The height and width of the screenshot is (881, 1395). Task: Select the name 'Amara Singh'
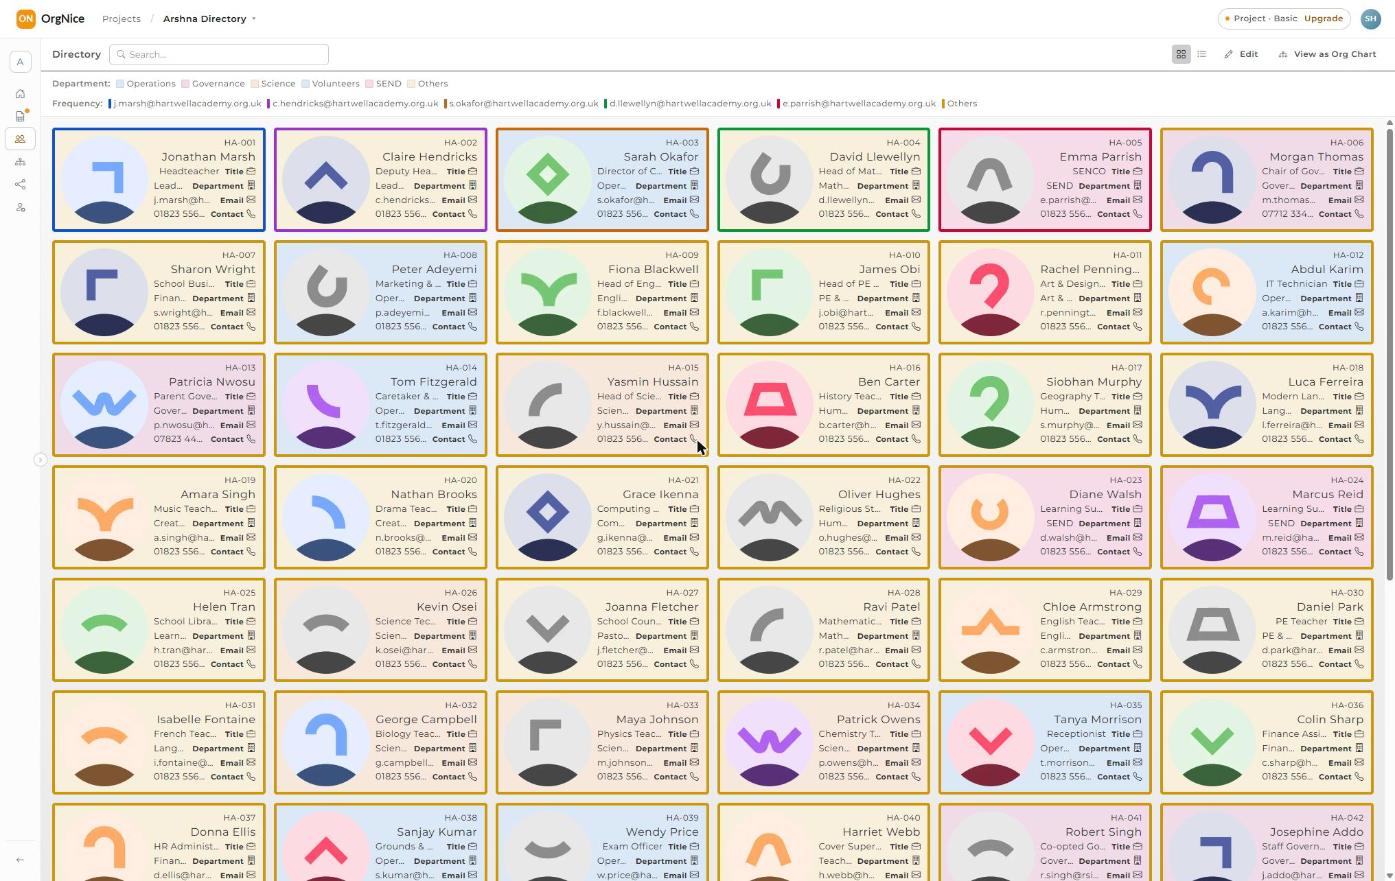(218, 494)
